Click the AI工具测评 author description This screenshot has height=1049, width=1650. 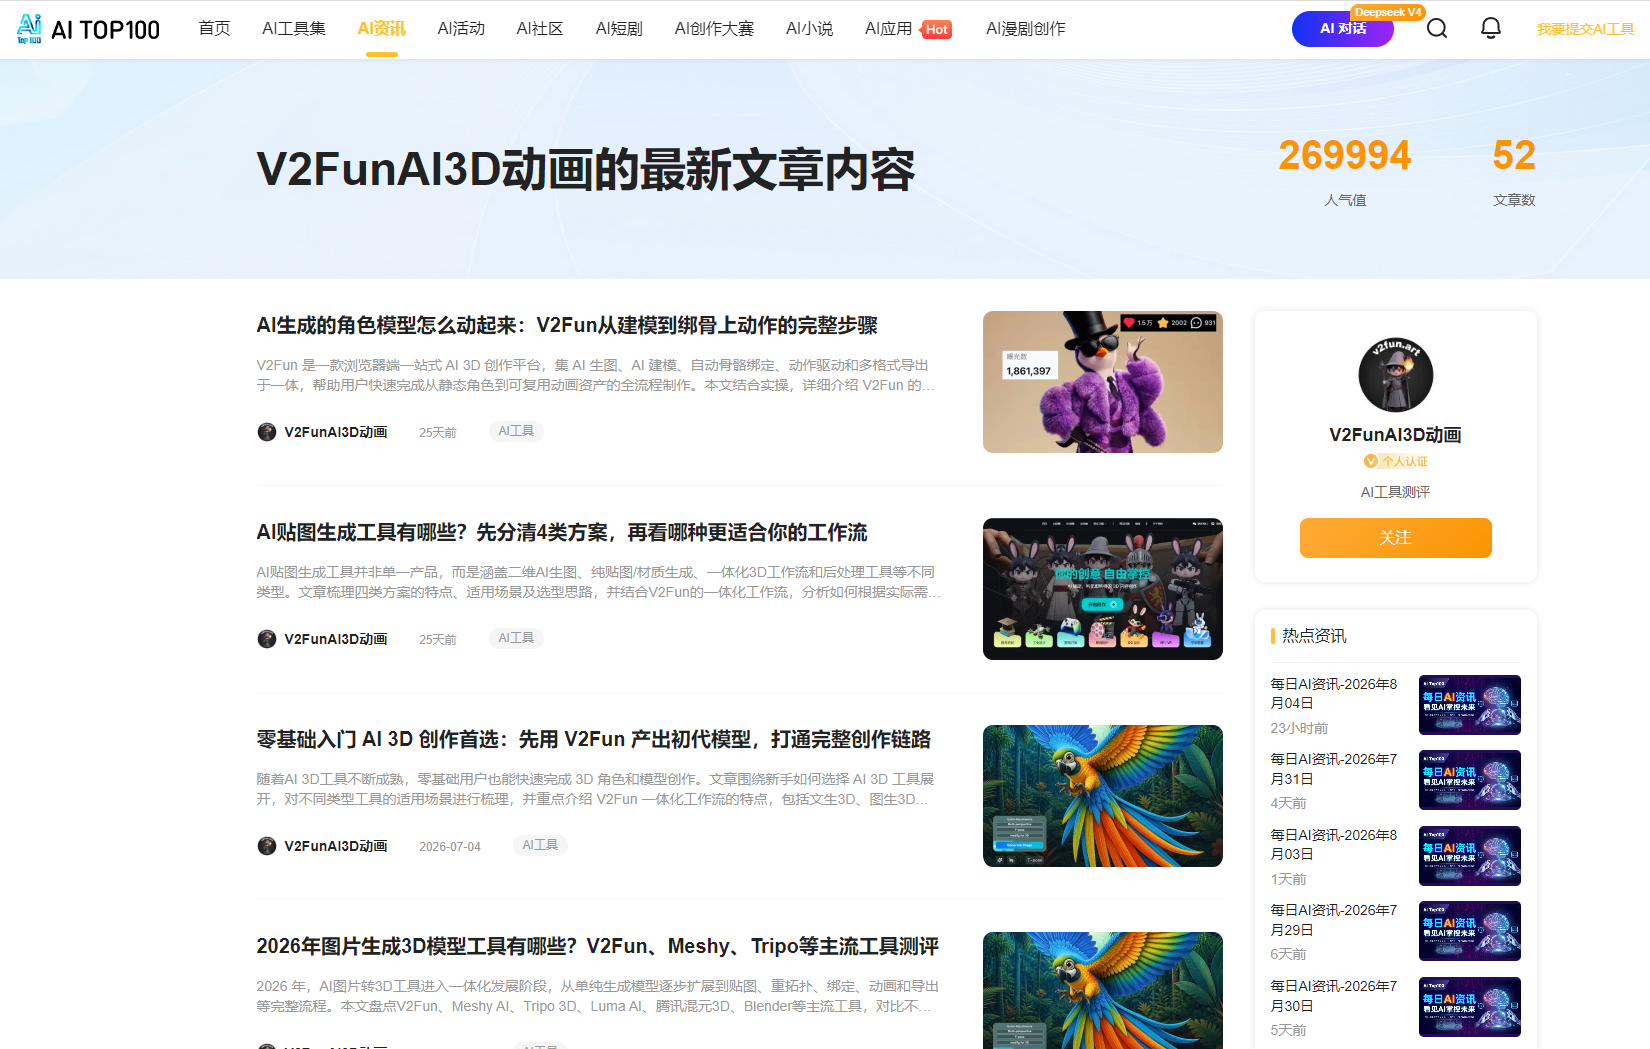[x=1395, y=492]
